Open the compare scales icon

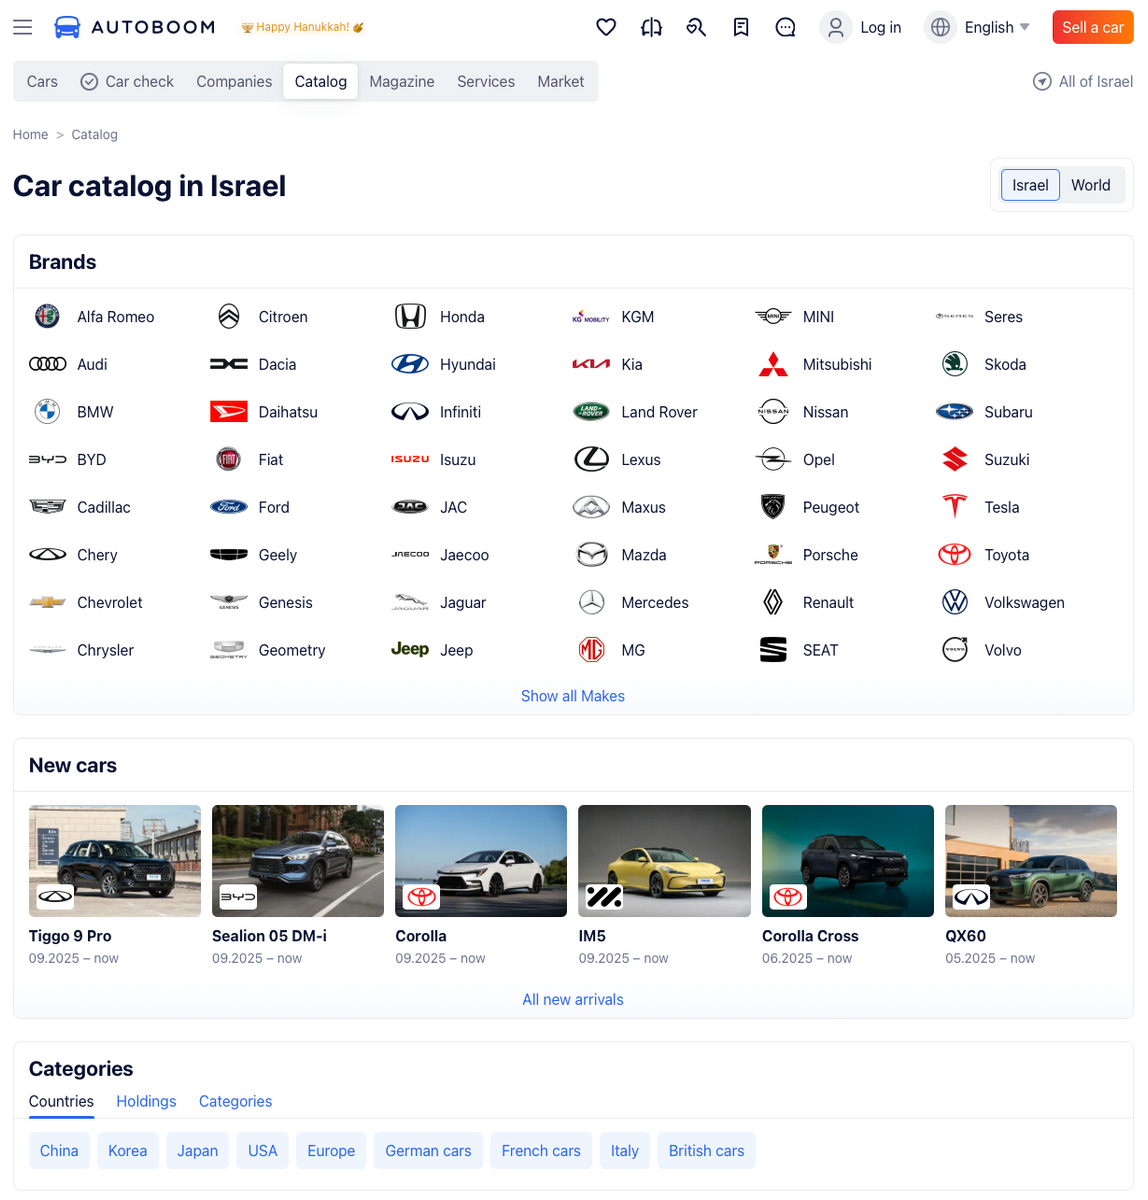(x=651, y=27)
